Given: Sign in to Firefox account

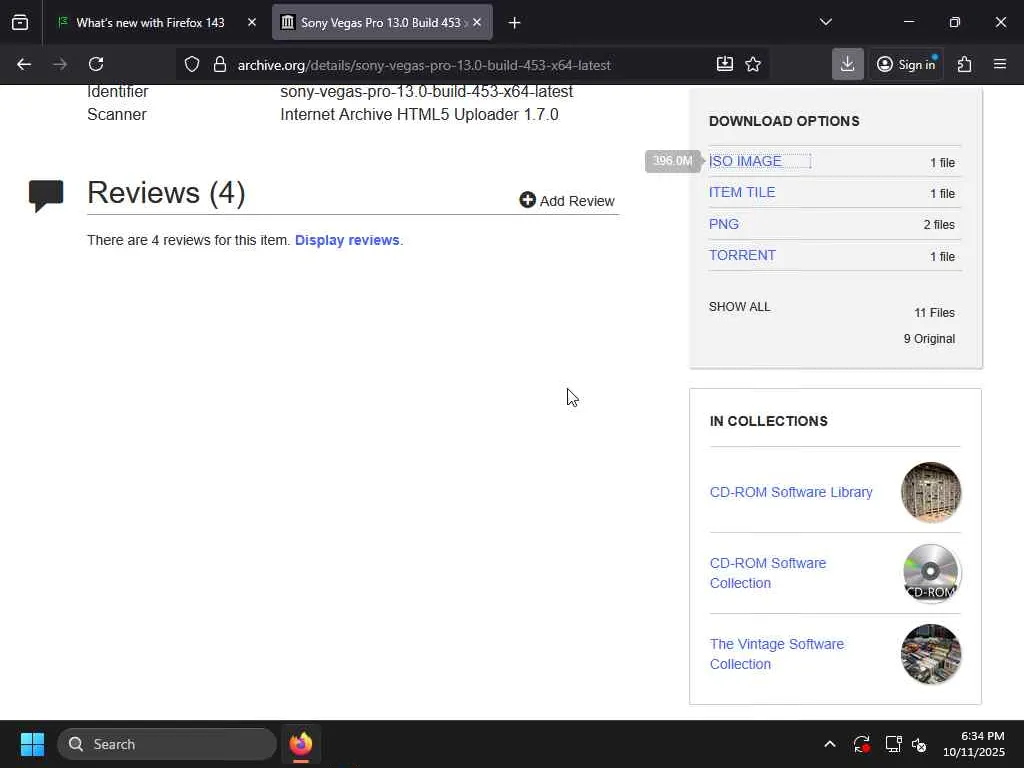Looking at the screenshot, I should point(906,64).
